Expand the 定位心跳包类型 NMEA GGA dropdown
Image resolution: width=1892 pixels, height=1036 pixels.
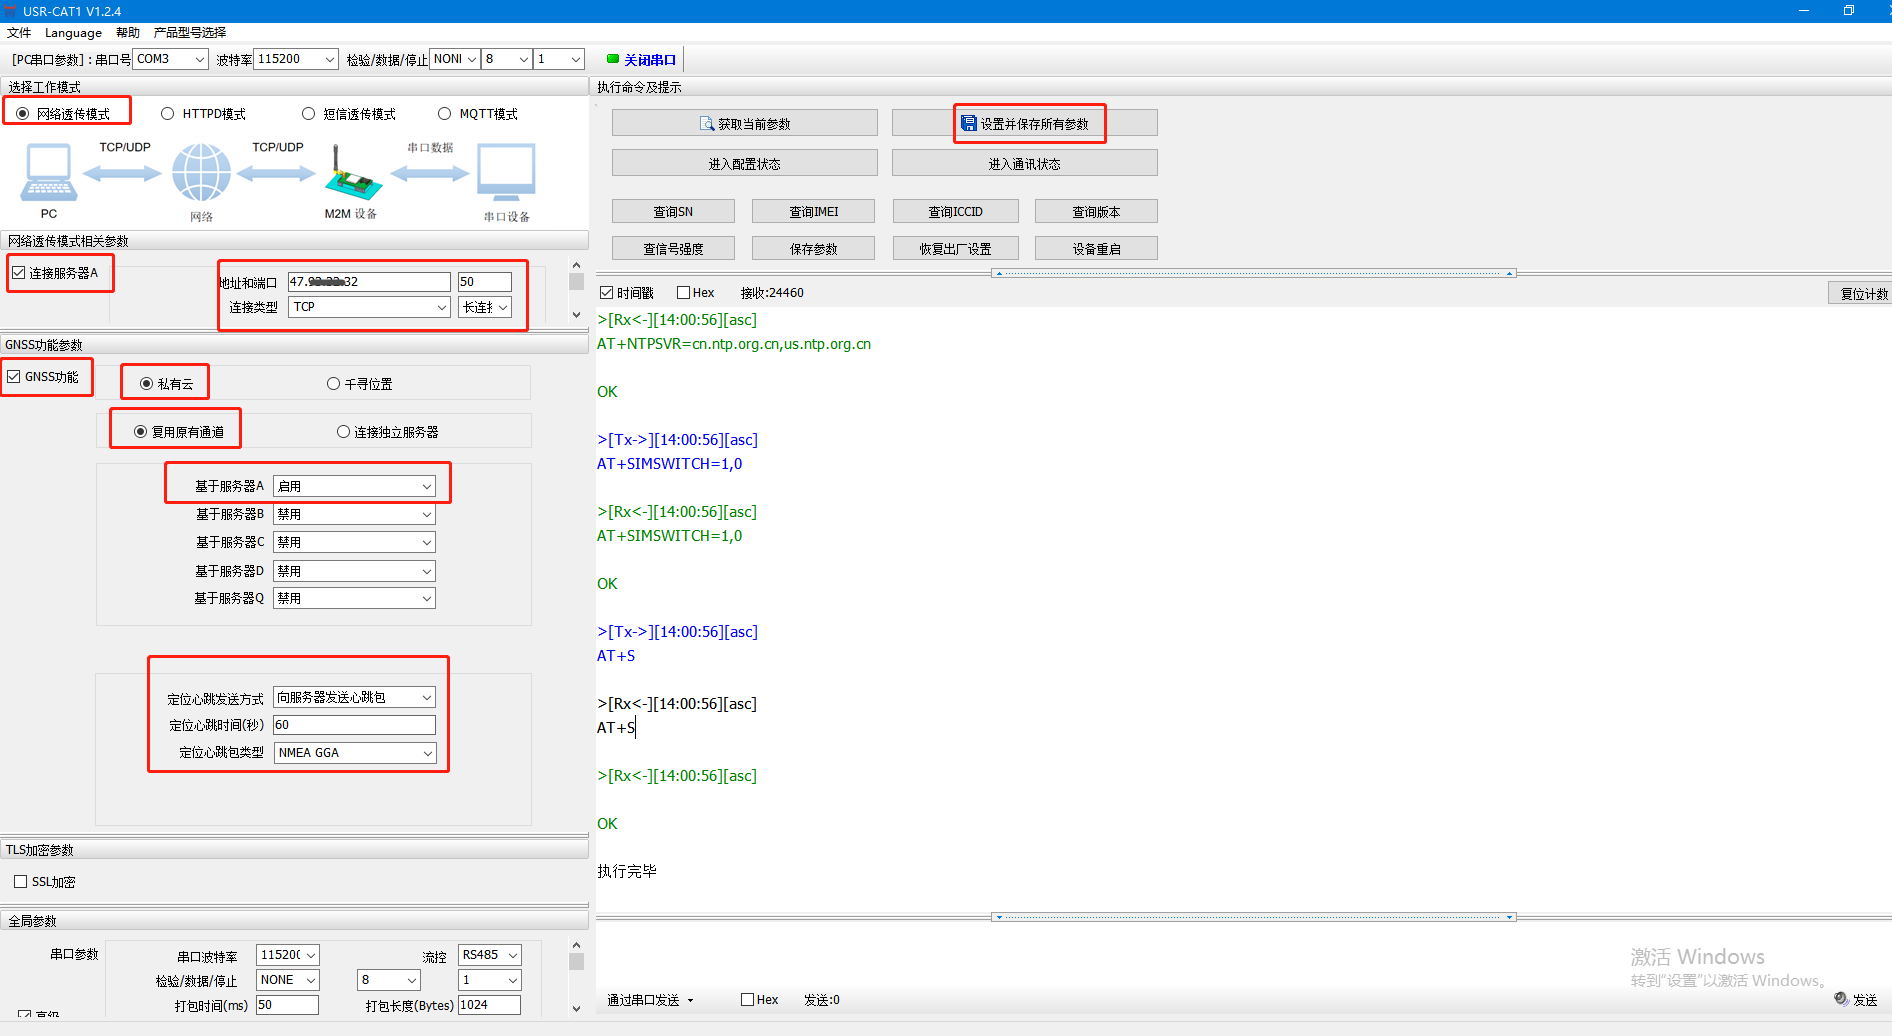coord(354,753)
